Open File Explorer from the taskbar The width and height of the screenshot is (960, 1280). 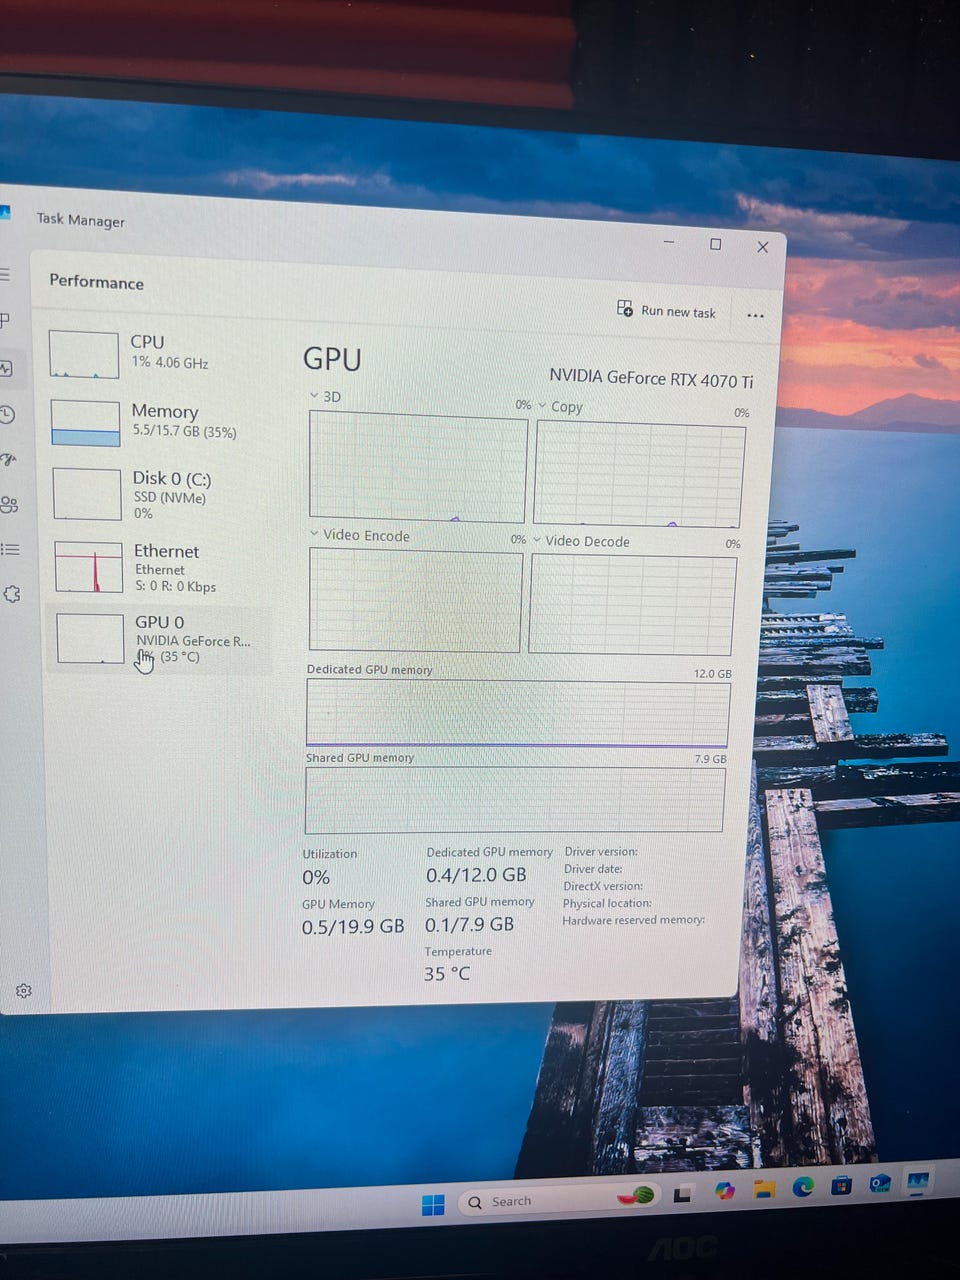click(x=765, y=1188)
